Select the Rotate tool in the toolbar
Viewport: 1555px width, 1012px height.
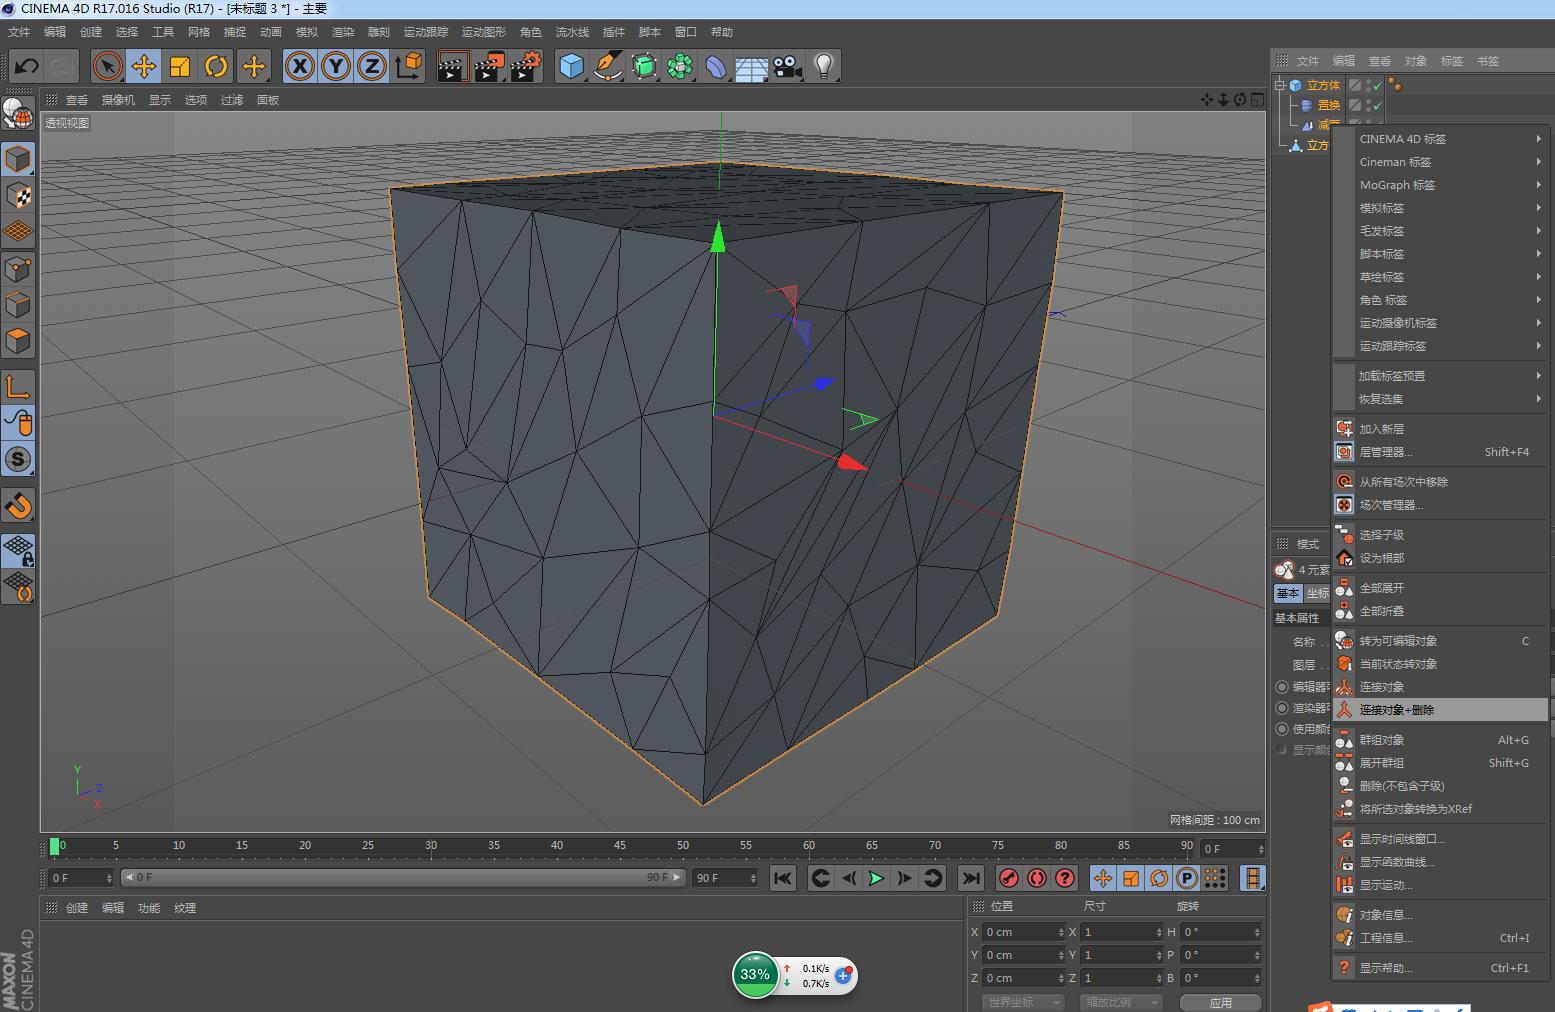tap(217, 66)
